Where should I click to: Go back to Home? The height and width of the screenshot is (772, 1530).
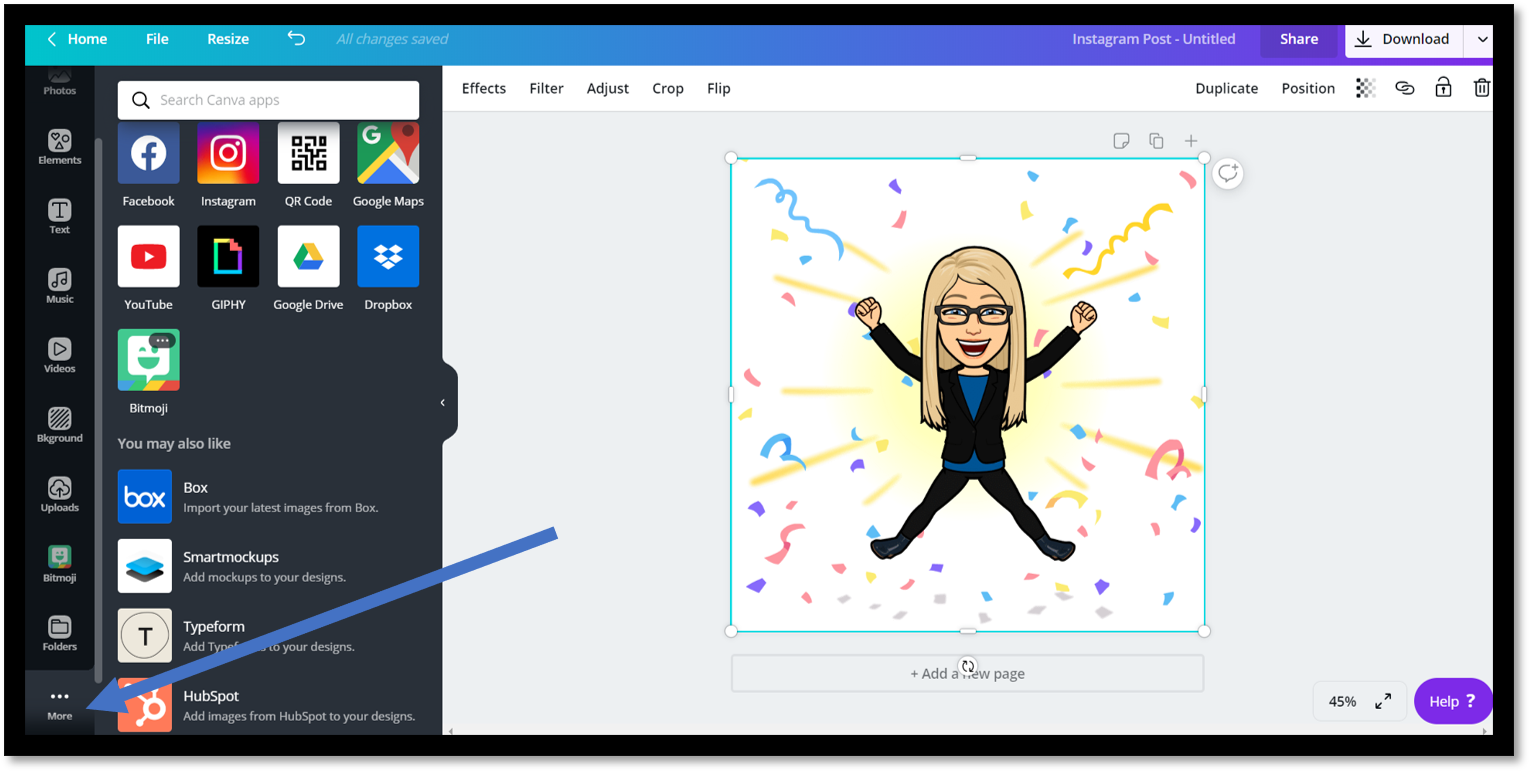pyautogui.click(x=77, y=39)
